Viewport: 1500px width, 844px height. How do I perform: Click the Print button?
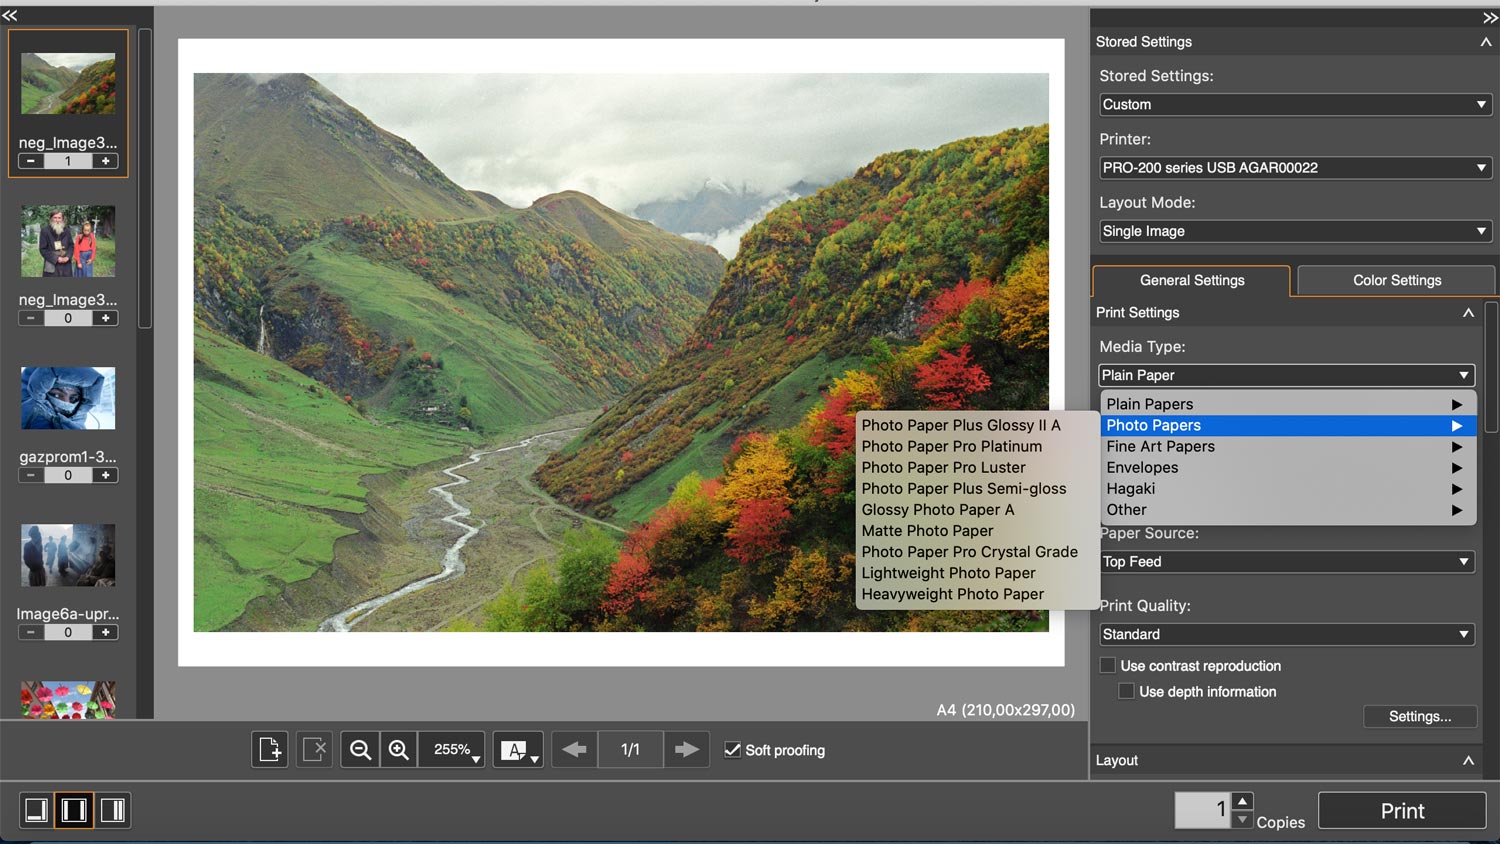click(1401, 811)
